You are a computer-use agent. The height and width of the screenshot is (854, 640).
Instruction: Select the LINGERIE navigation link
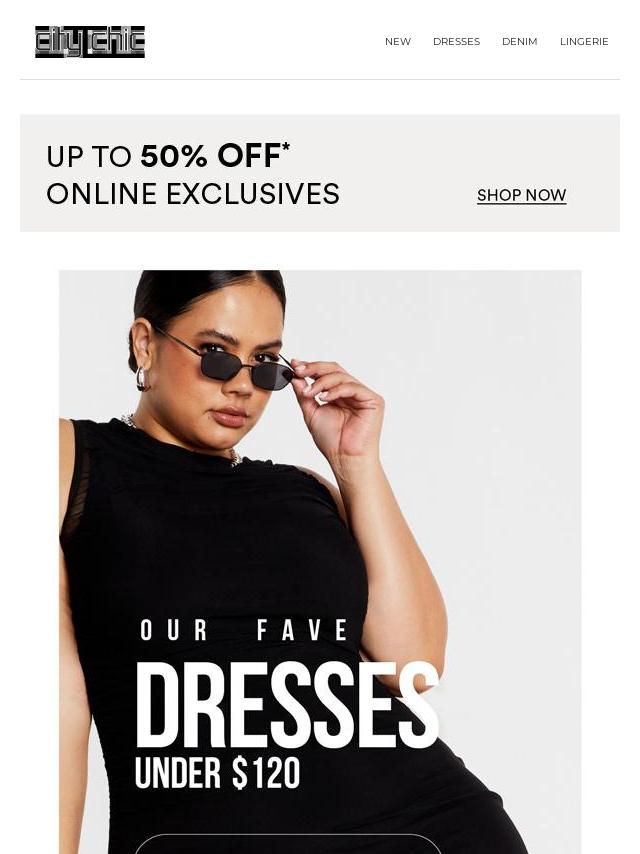coord(584,41)
